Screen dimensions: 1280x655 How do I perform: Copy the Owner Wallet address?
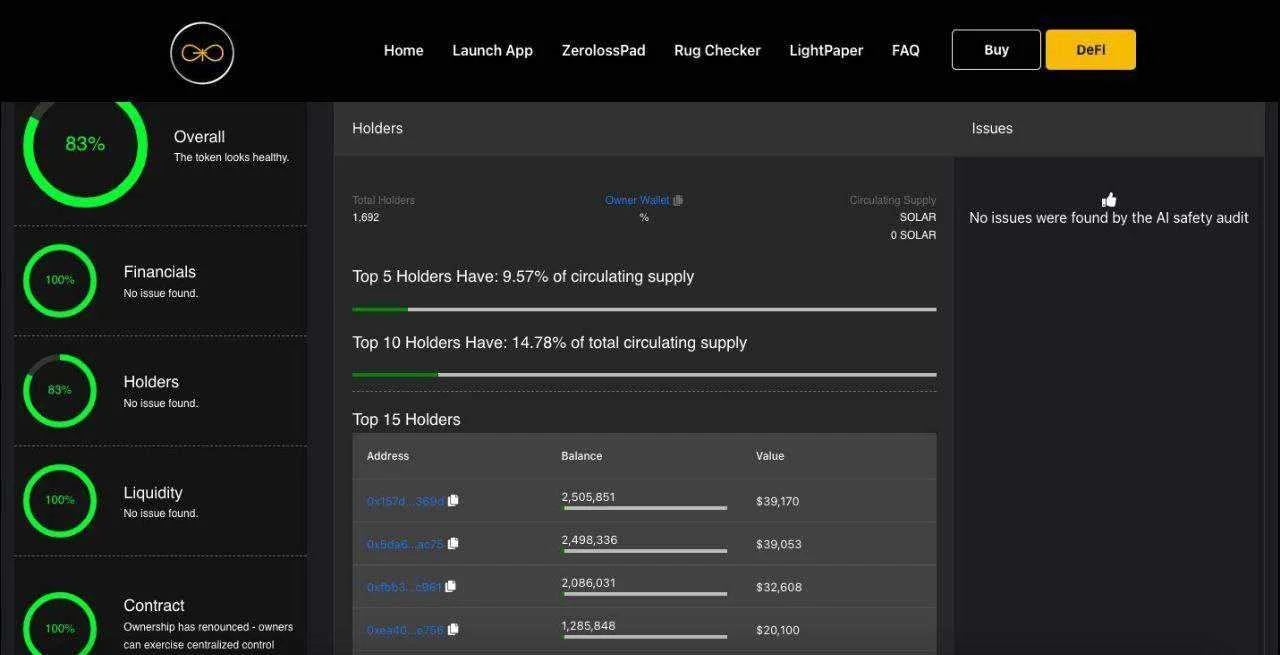point(678,200)
